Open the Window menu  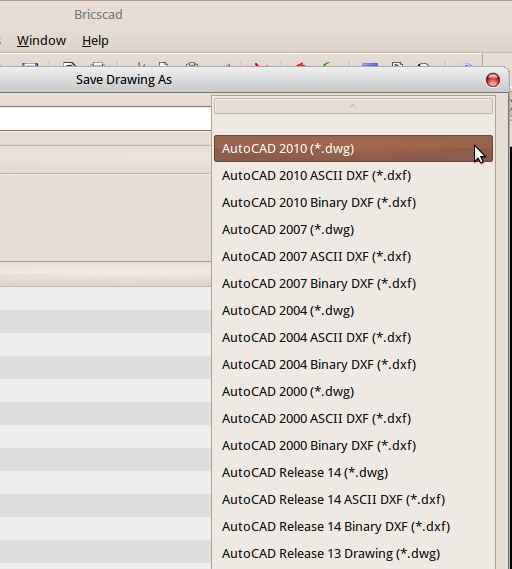pos(41,40)
